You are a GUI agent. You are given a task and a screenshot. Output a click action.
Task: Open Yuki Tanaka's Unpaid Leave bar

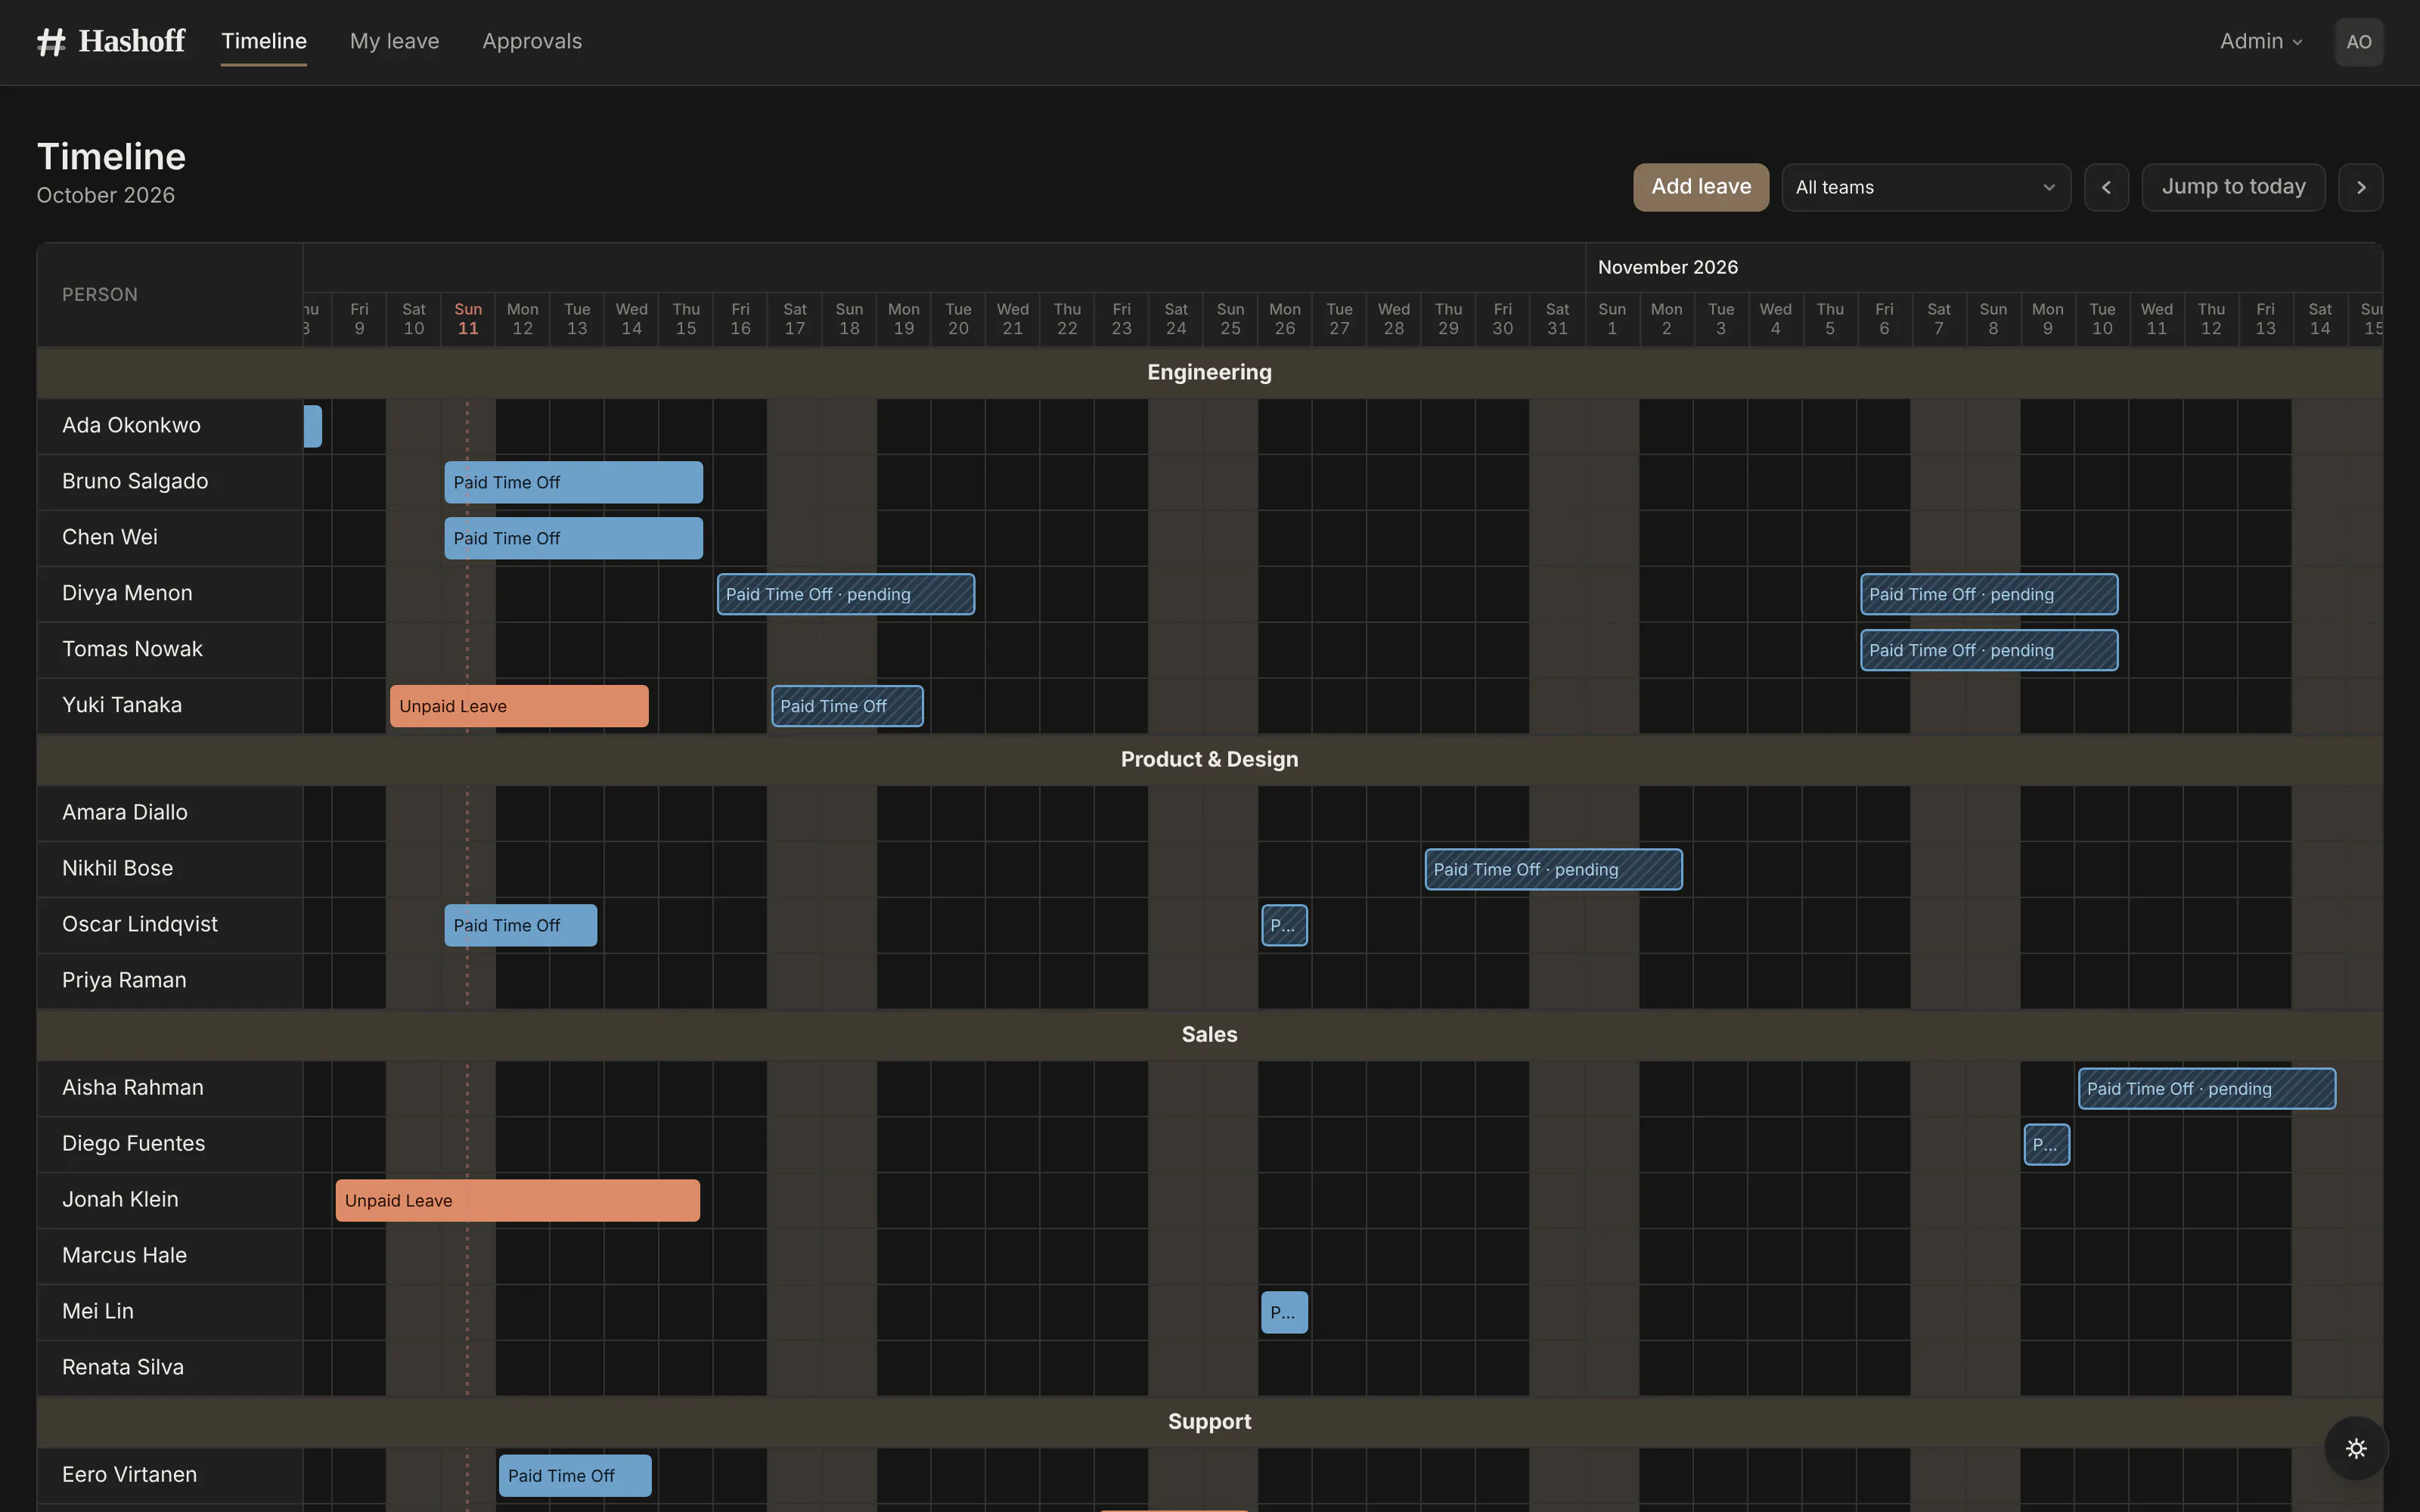click(519, 706)
